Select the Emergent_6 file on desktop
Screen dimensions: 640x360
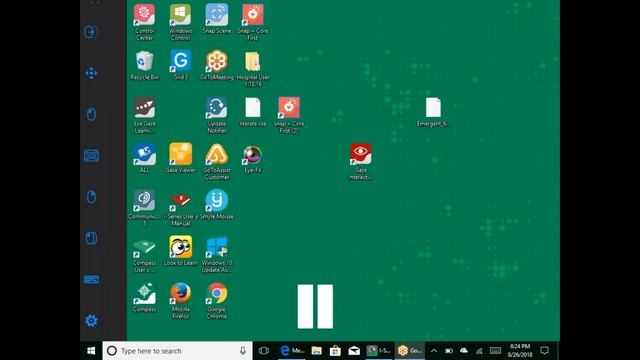click(x=433, y=112)
